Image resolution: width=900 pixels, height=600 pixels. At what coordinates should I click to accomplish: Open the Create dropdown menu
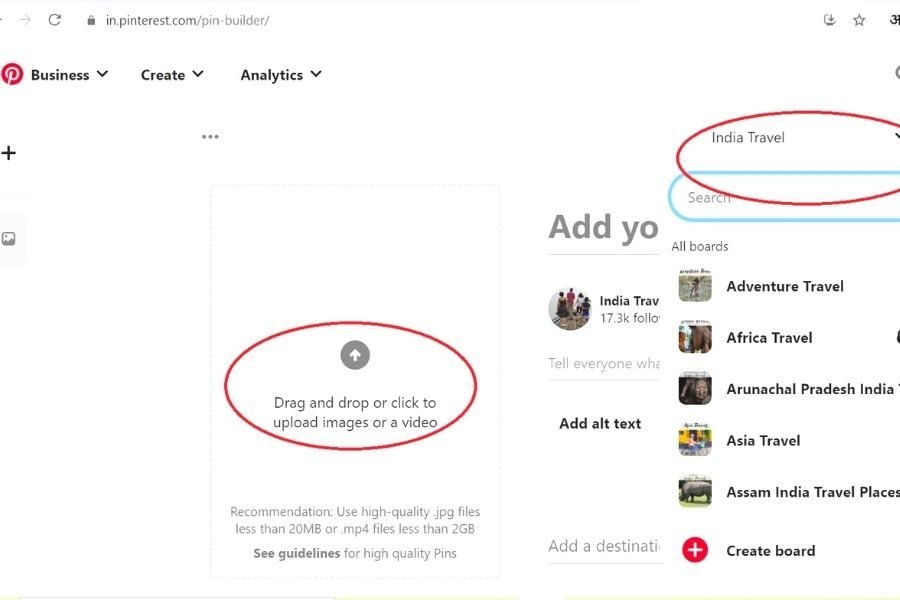click(172, 75)
